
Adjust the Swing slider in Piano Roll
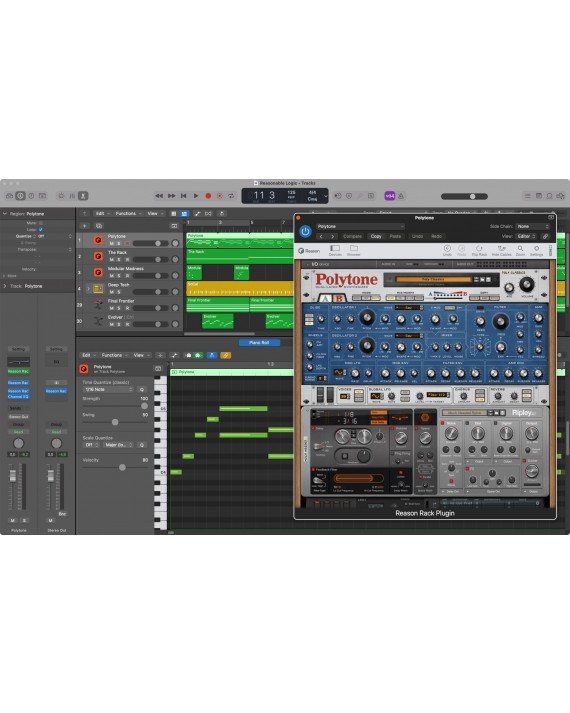pyautogui.click(x=115, y=422)
